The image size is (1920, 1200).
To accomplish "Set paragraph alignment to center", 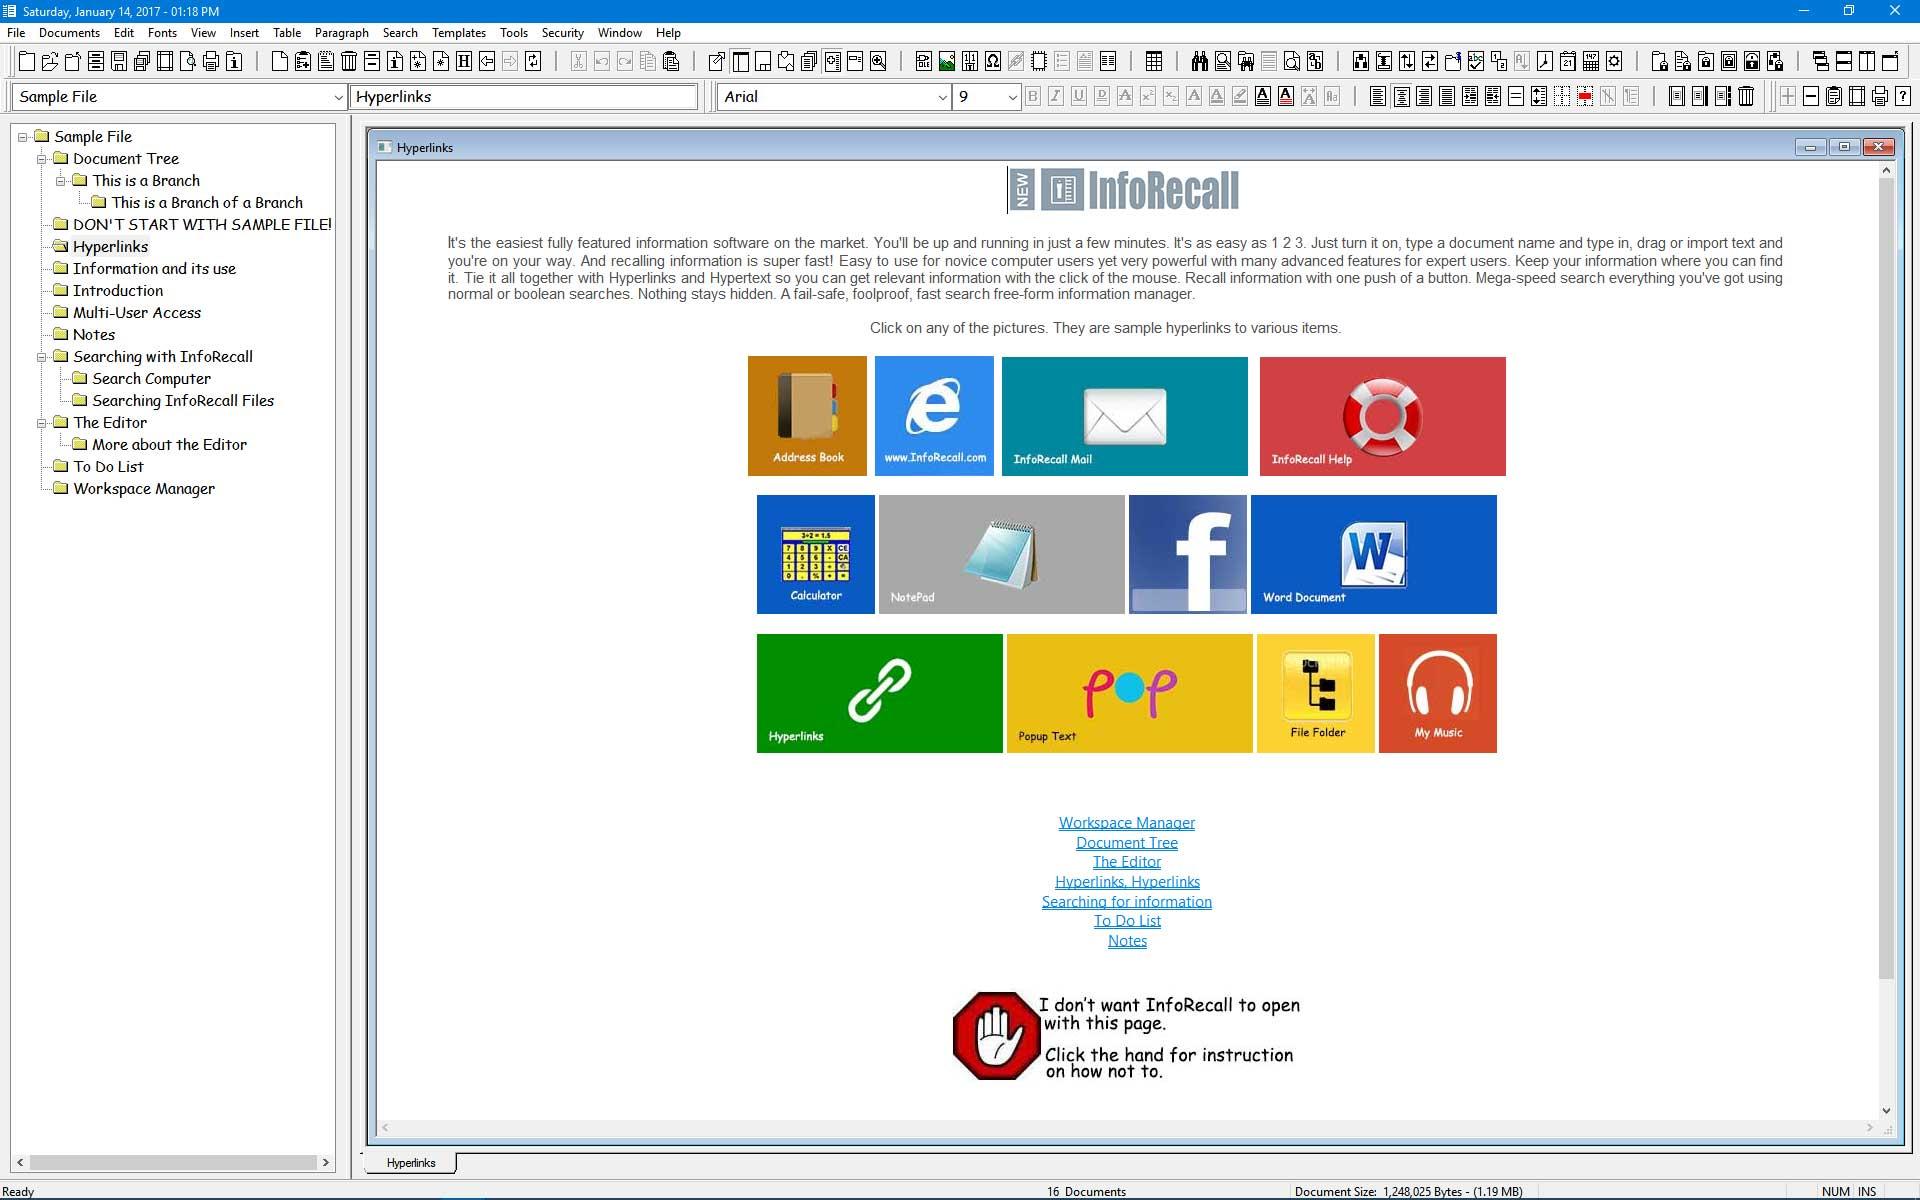I will pyautogui.click(x=1401, y=97).
